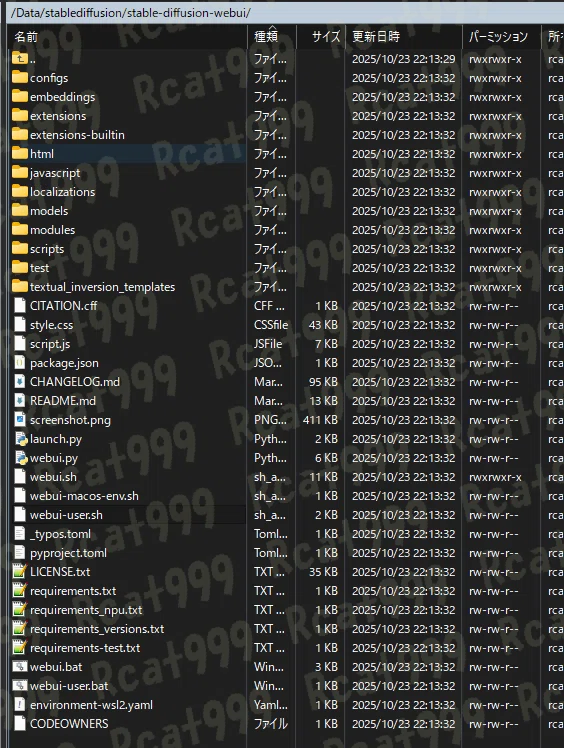The height and width of the screenshot is (748, 564).
Task: Select the CITATION.cff file name
Action: 63,306
